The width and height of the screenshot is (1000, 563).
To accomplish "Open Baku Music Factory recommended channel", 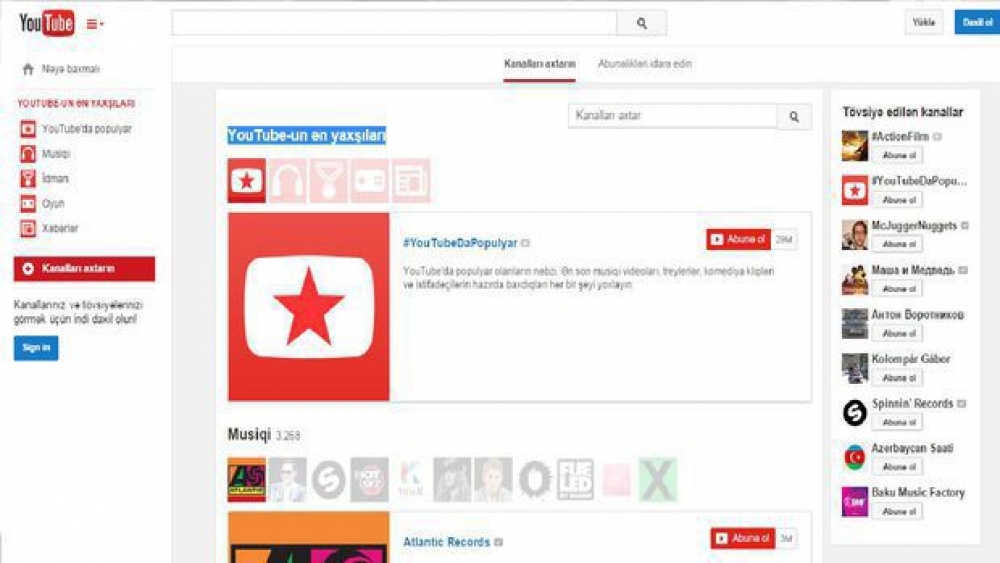I will [918, 493].
